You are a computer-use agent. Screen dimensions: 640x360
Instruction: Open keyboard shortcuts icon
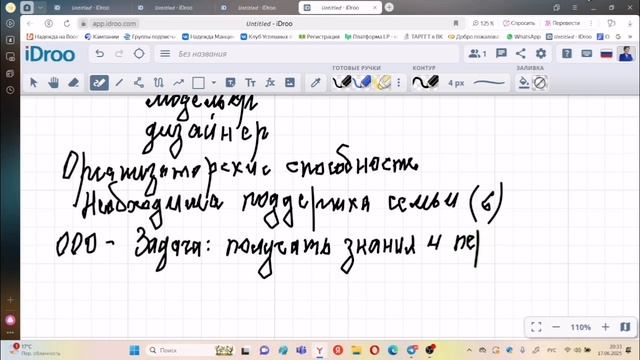587,53
